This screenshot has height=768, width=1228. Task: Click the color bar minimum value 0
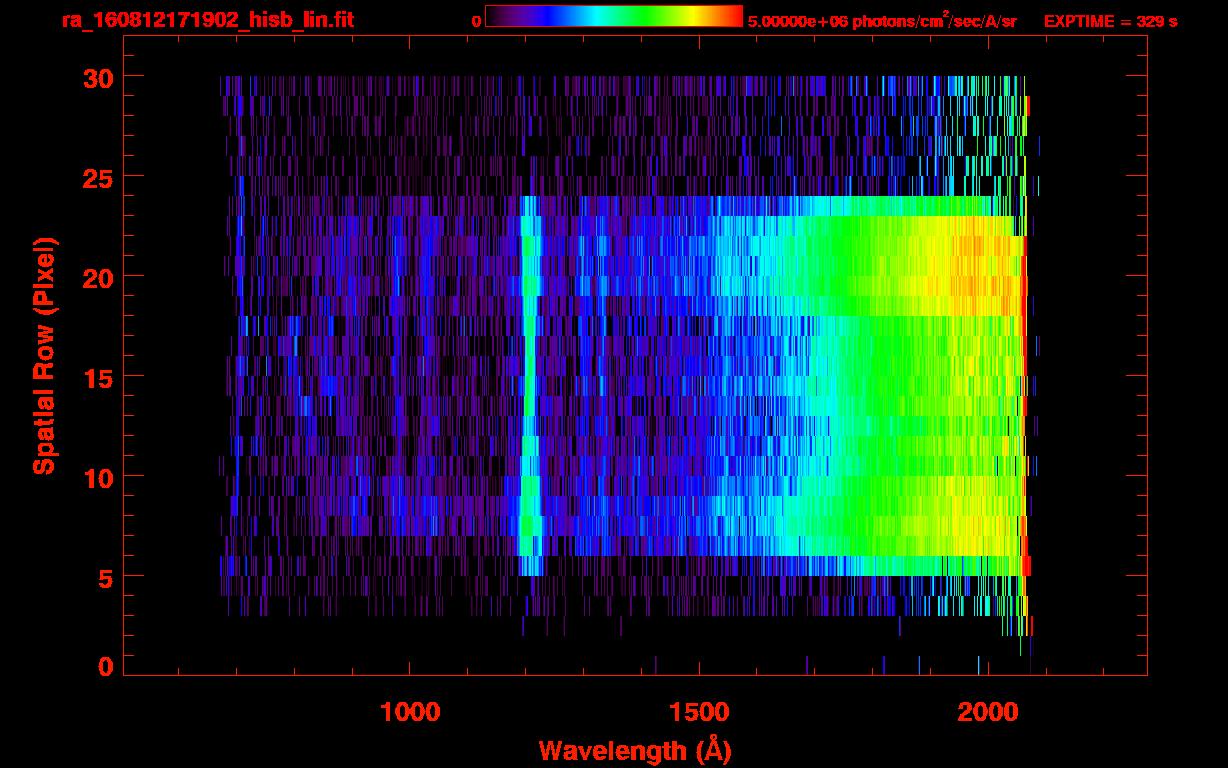click(476, 21)
